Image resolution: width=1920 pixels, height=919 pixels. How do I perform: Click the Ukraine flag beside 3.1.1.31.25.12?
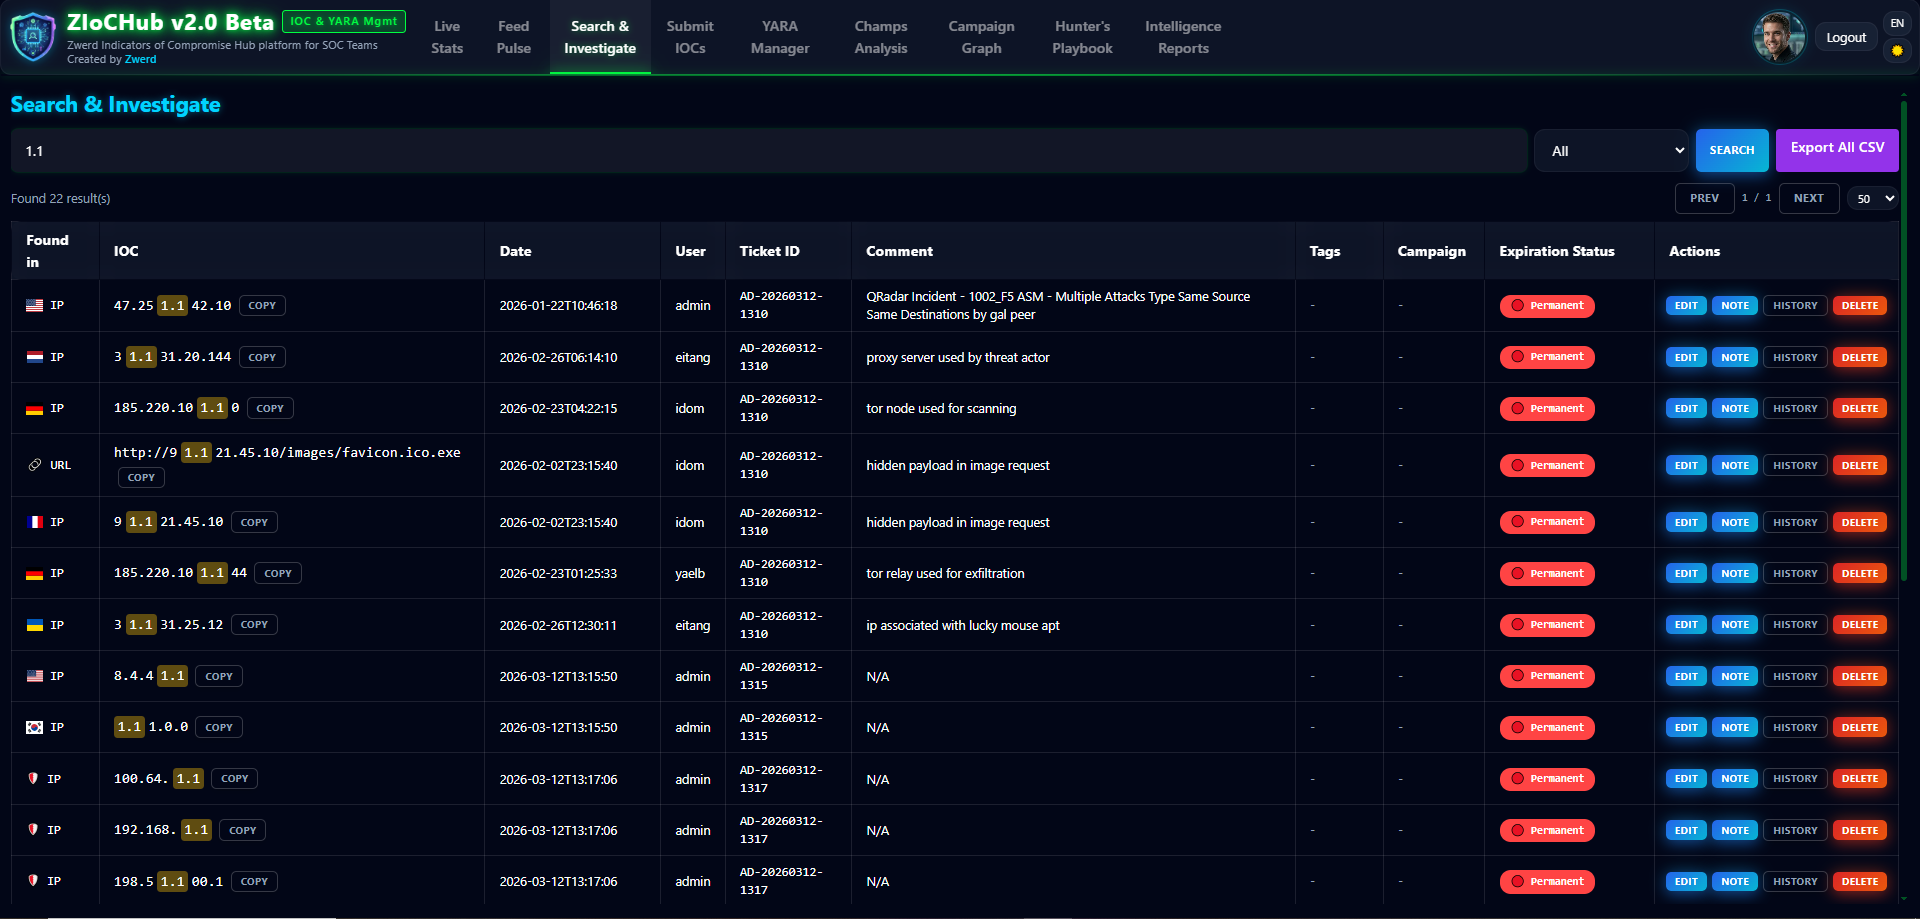pos(35,625)
